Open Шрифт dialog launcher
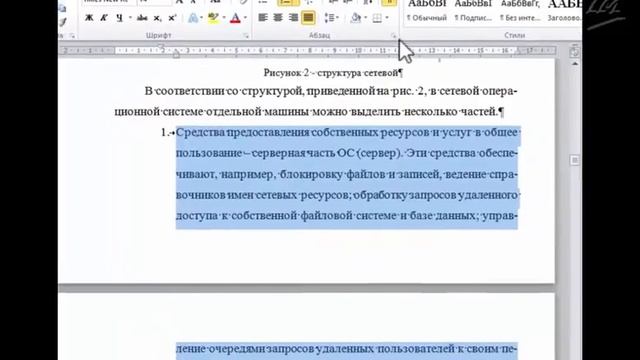This screenshot has height=360, width=640. [246, 36]
